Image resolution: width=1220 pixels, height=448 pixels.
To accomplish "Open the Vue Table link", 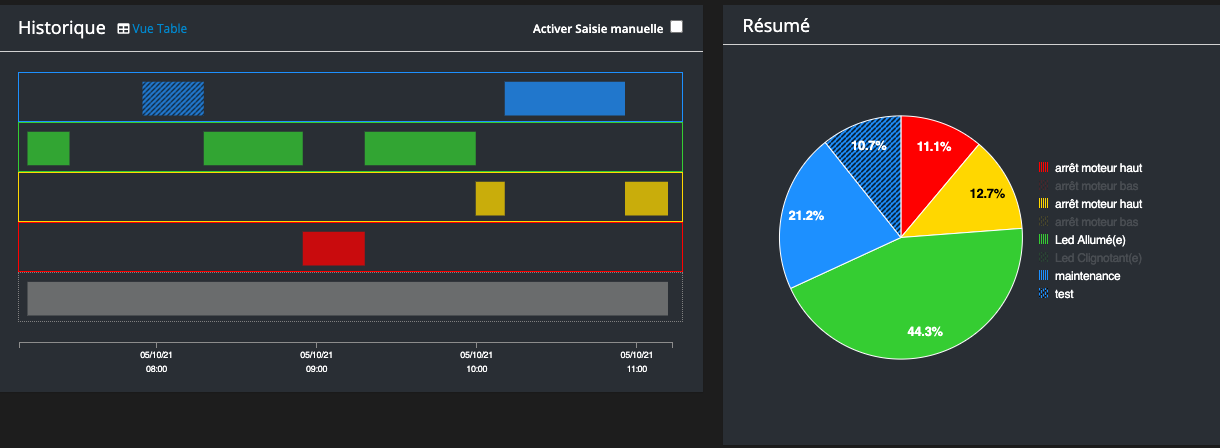I will tap(160, 29).
